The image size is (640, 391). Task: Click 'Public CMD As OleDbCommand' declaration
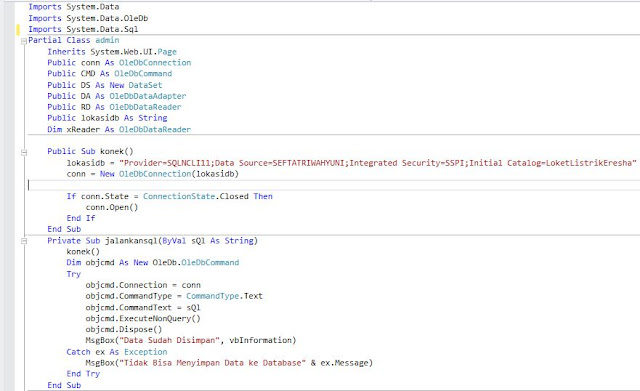point(110,74)
